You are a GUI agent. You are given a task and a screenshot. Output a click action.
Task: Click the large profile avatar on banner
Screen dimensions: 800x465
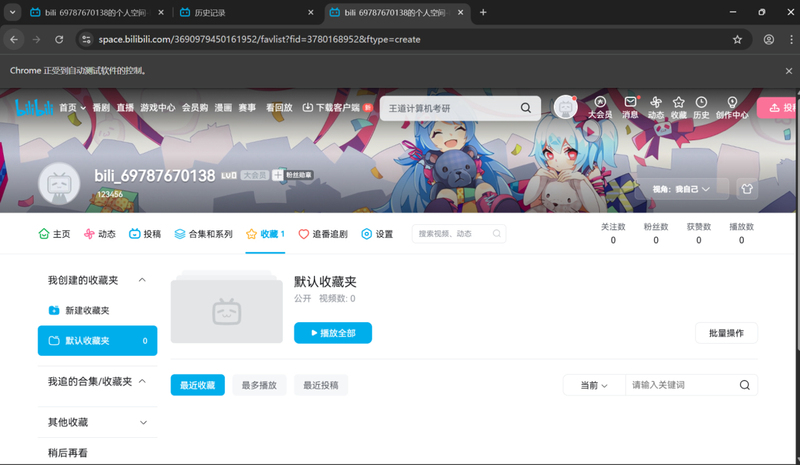click(59, 184)
